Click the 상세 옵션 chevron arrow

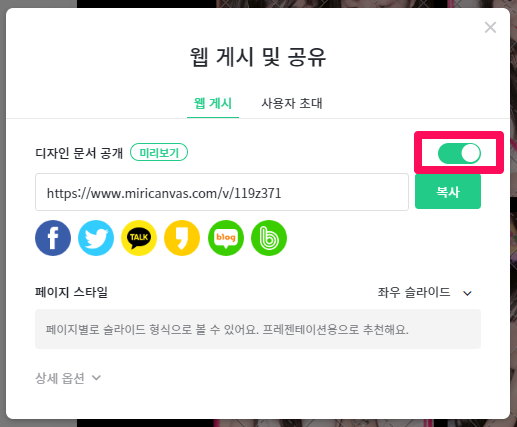click(96, 378)
